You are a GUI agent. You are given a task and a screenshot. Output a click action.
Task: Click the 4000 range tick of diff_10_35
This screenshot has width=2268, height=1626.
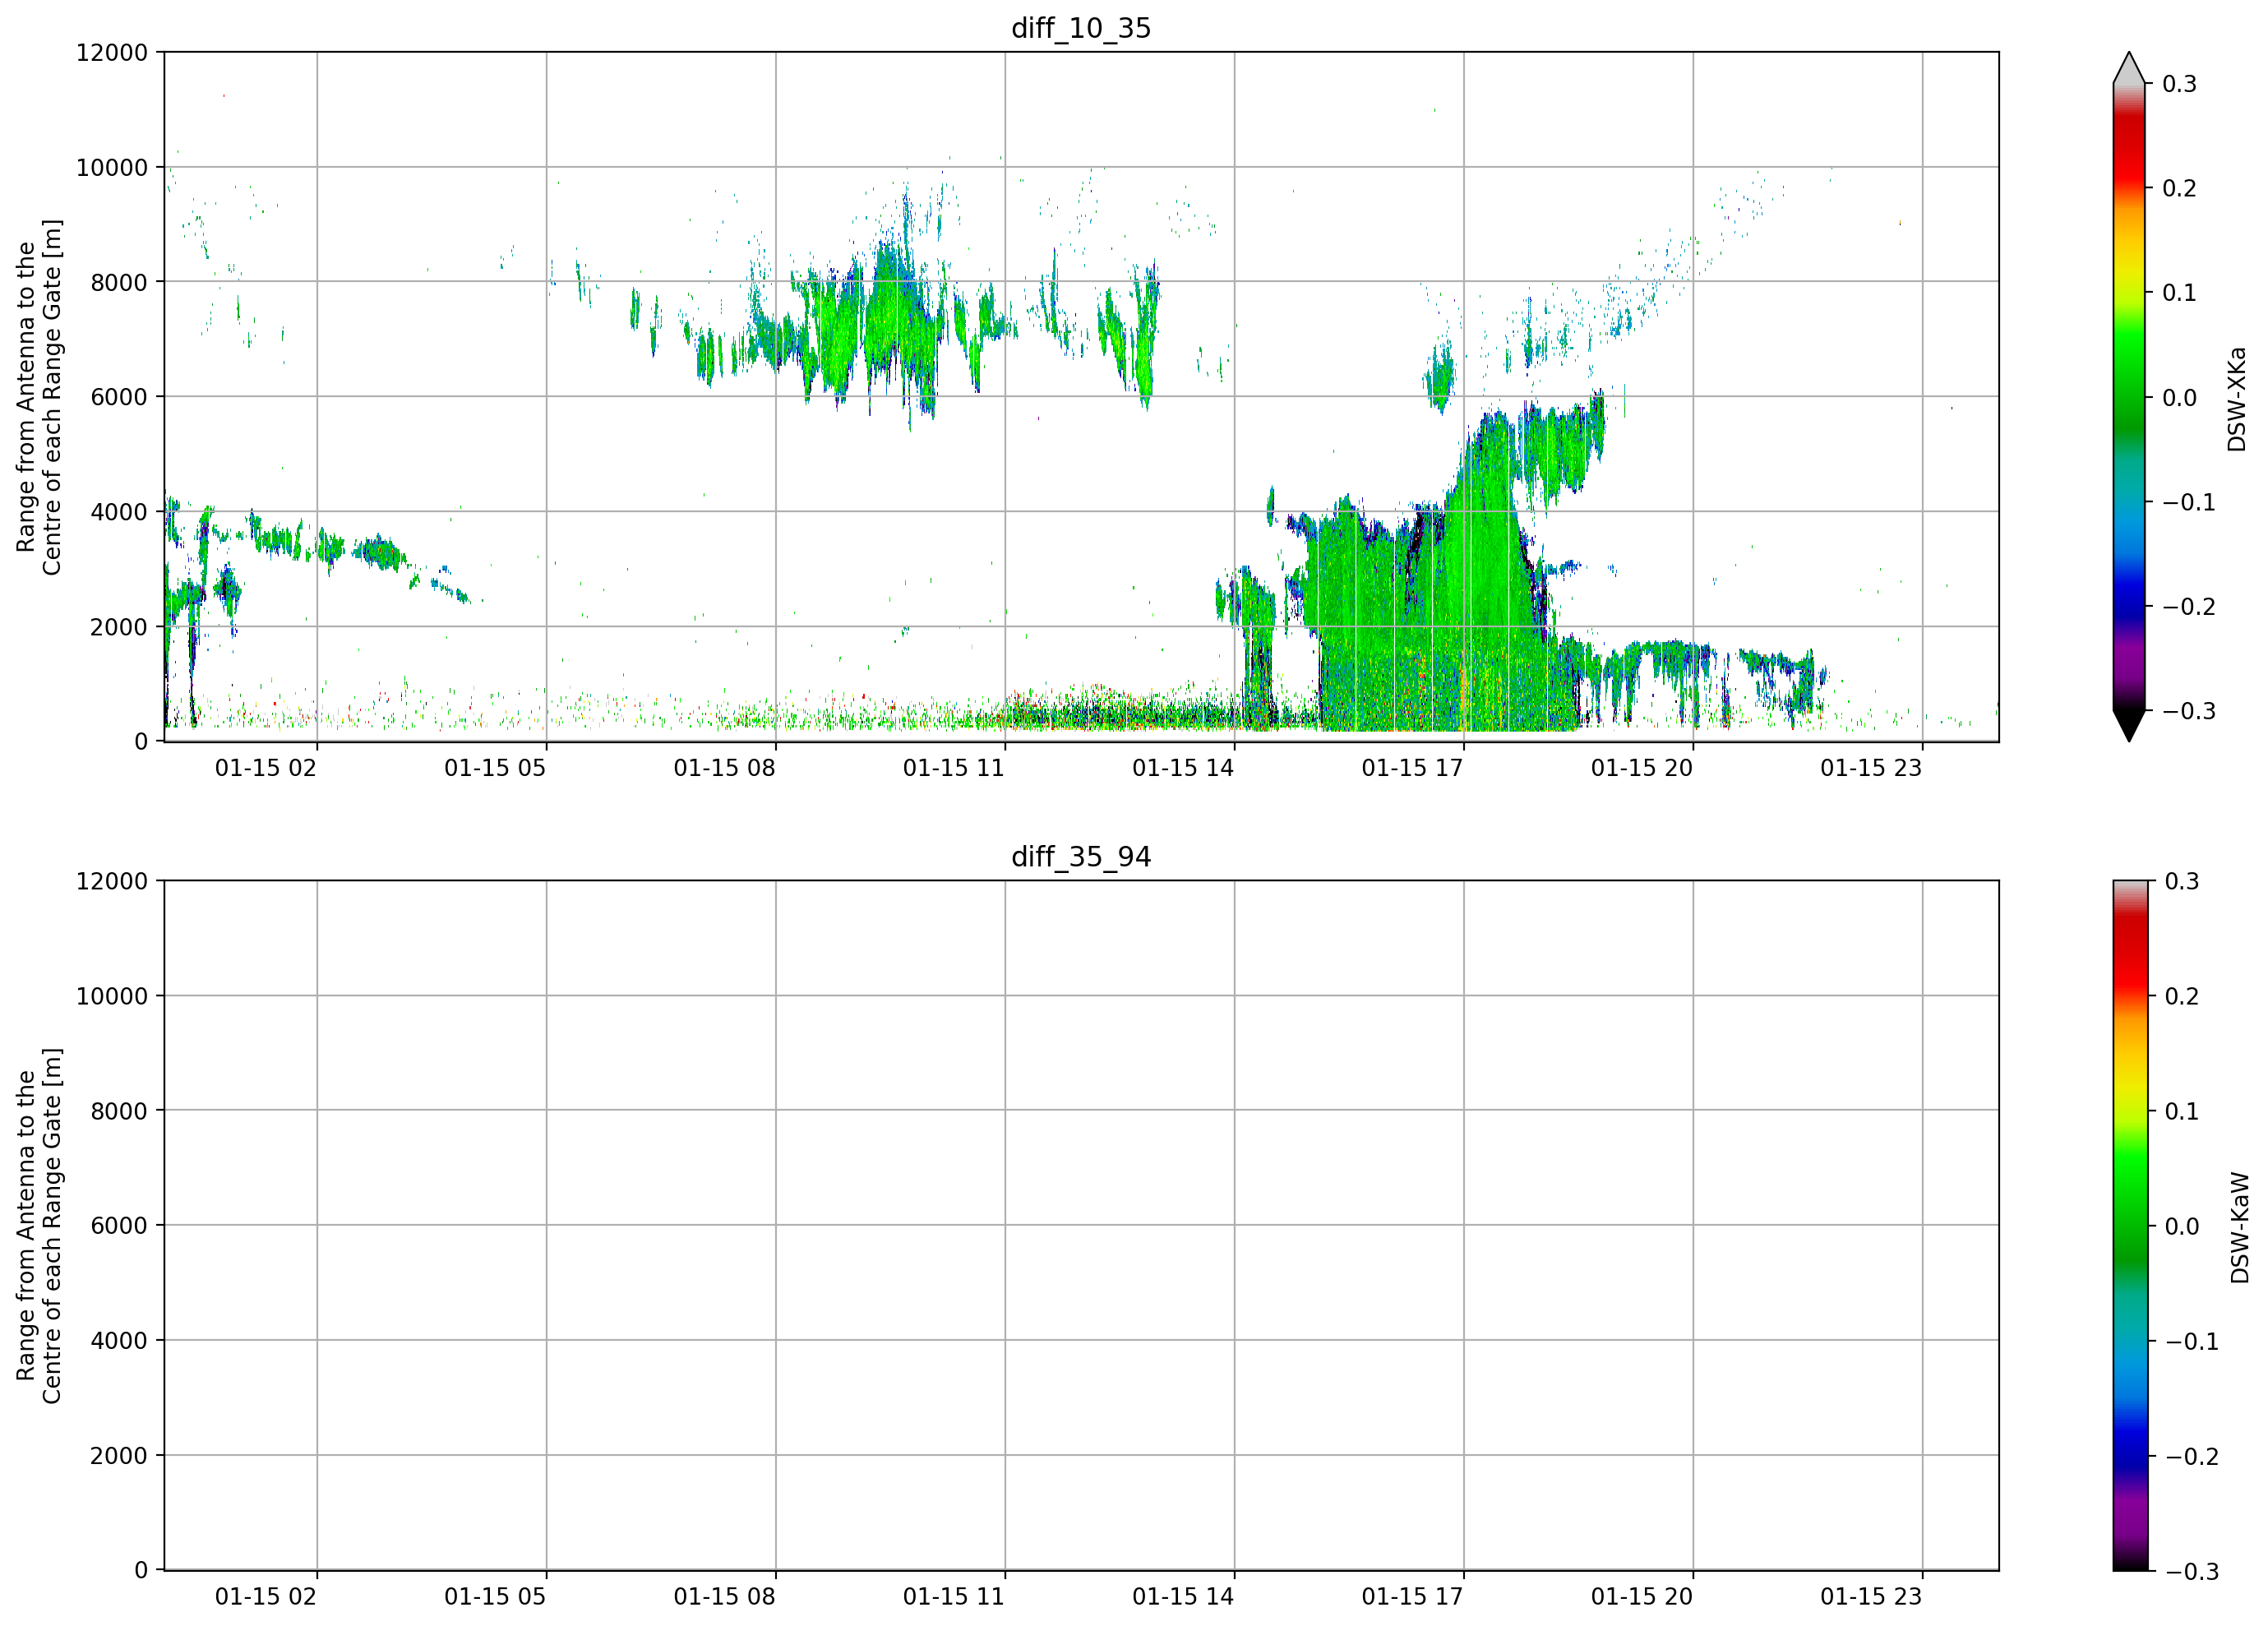pos(119,512)
